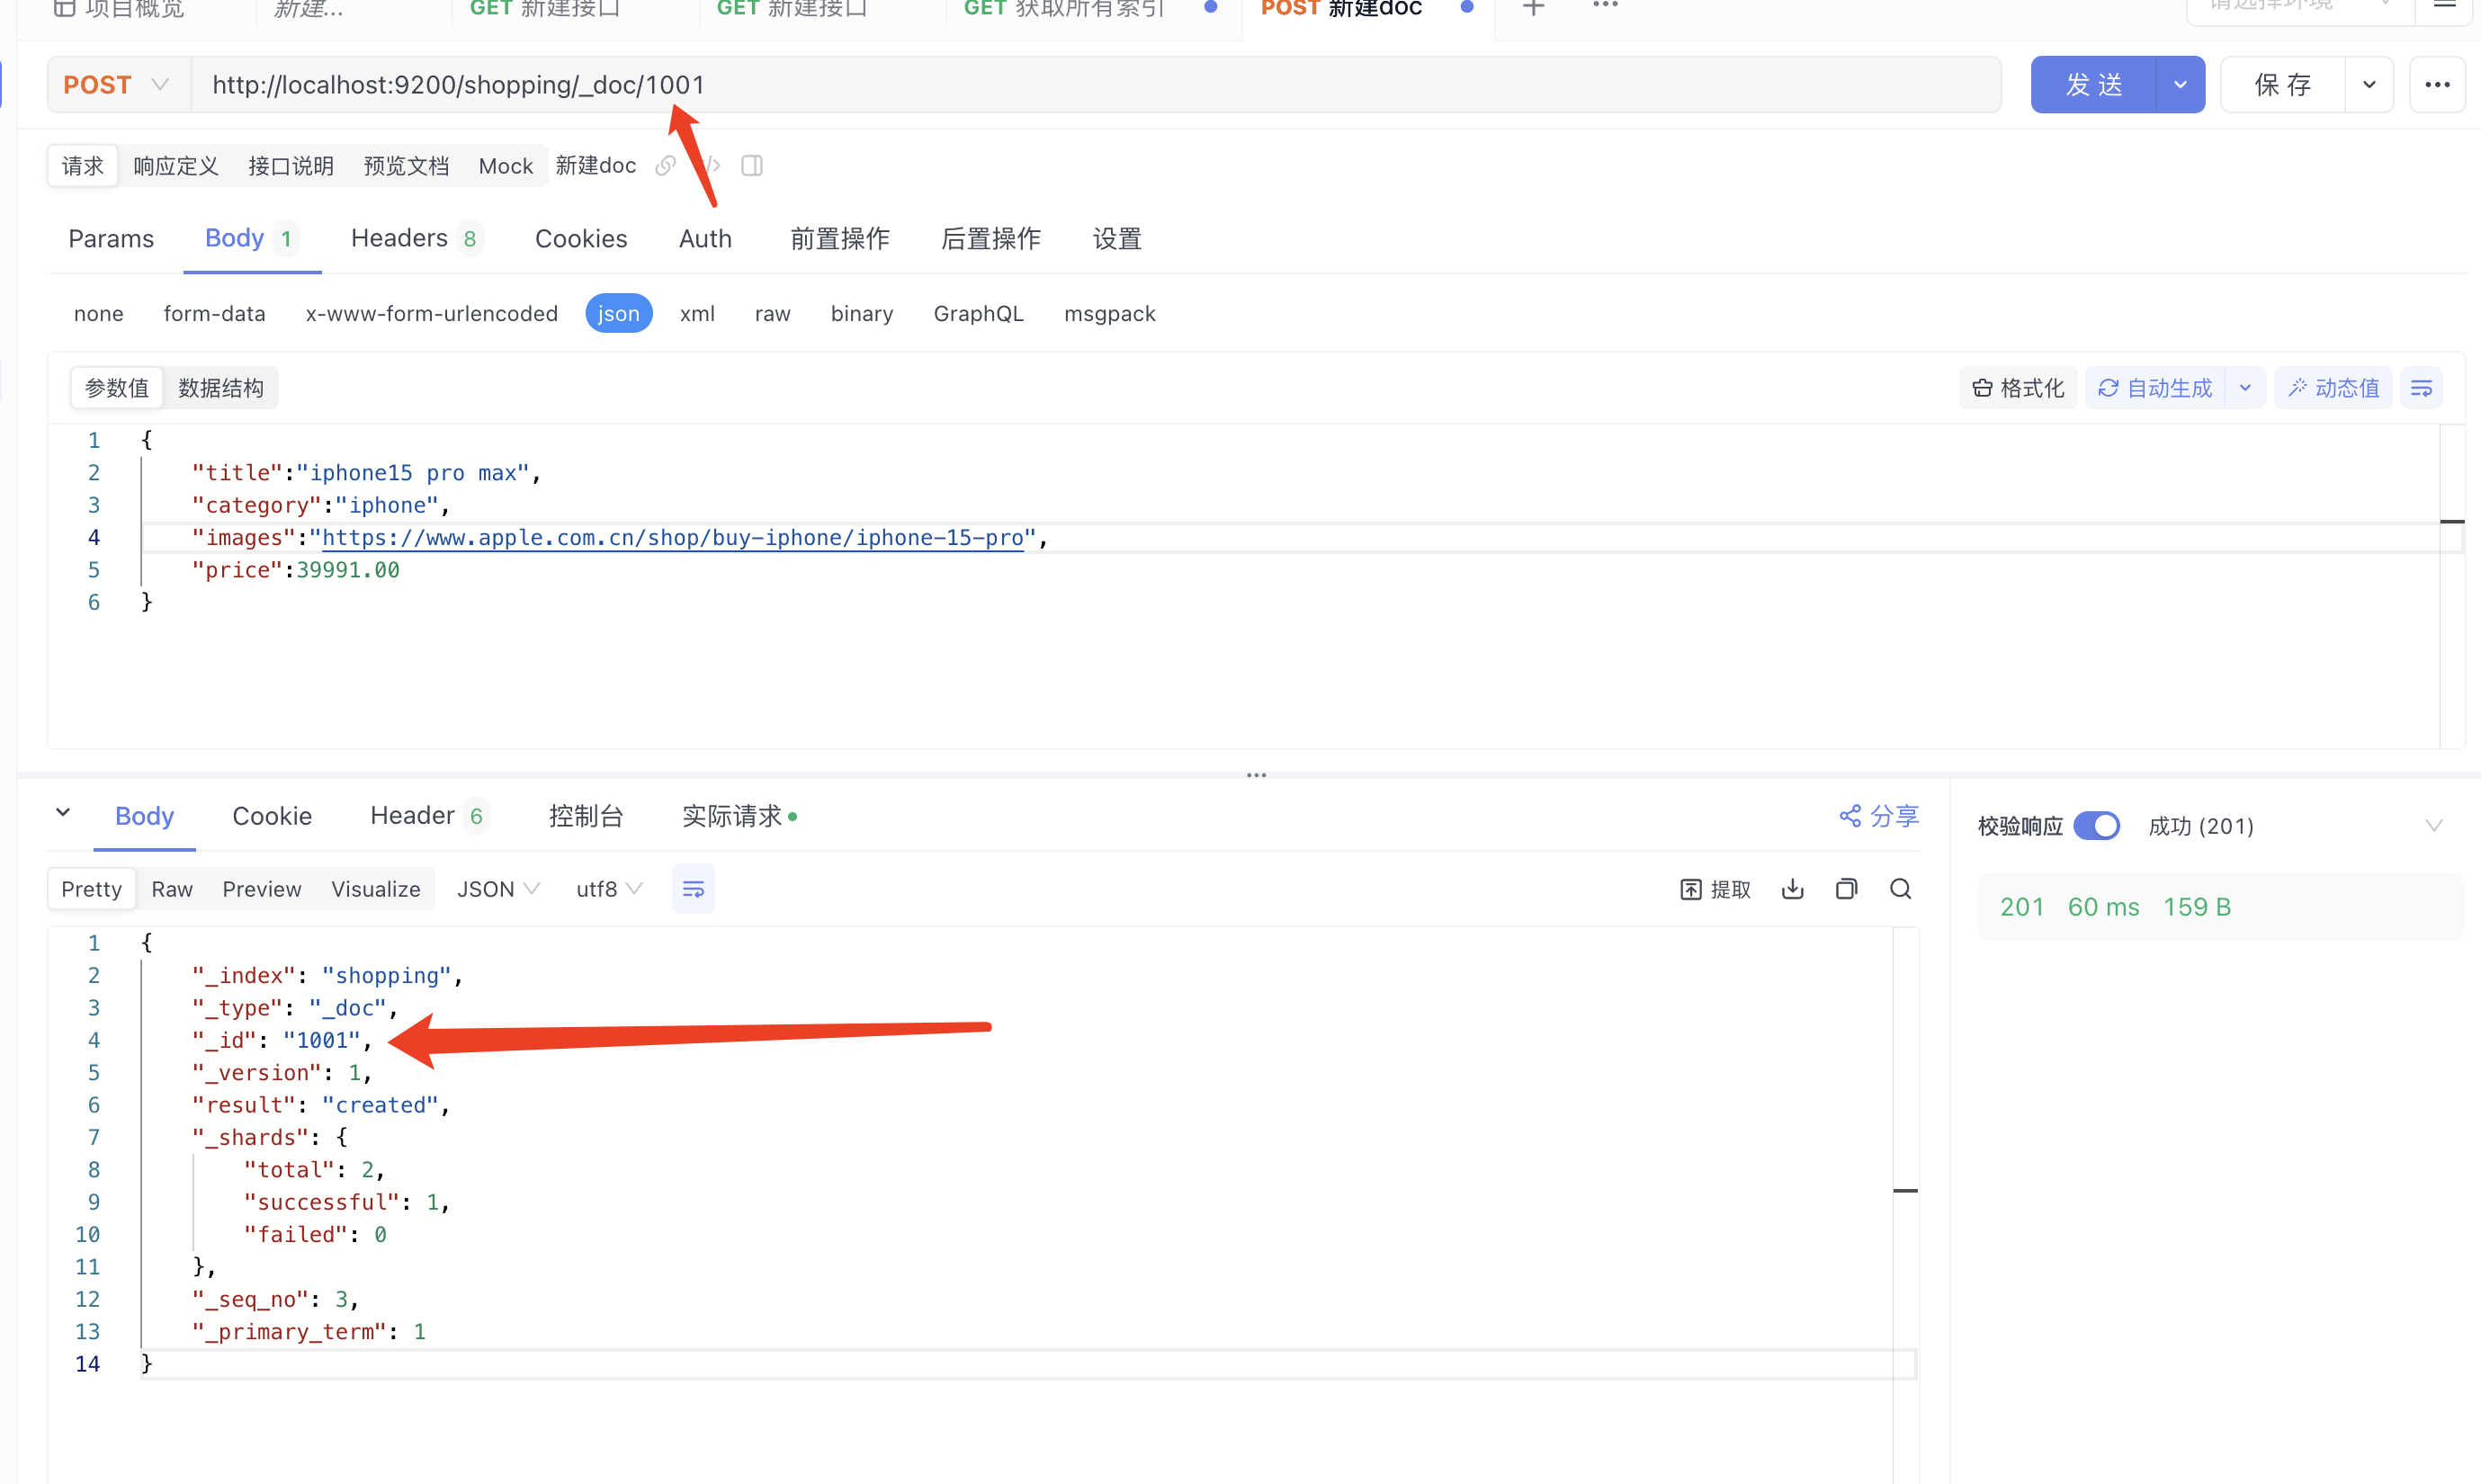2481x1484 pixels.
Task: Switch to the Headers request tab
Action: (x=416, y=239)
